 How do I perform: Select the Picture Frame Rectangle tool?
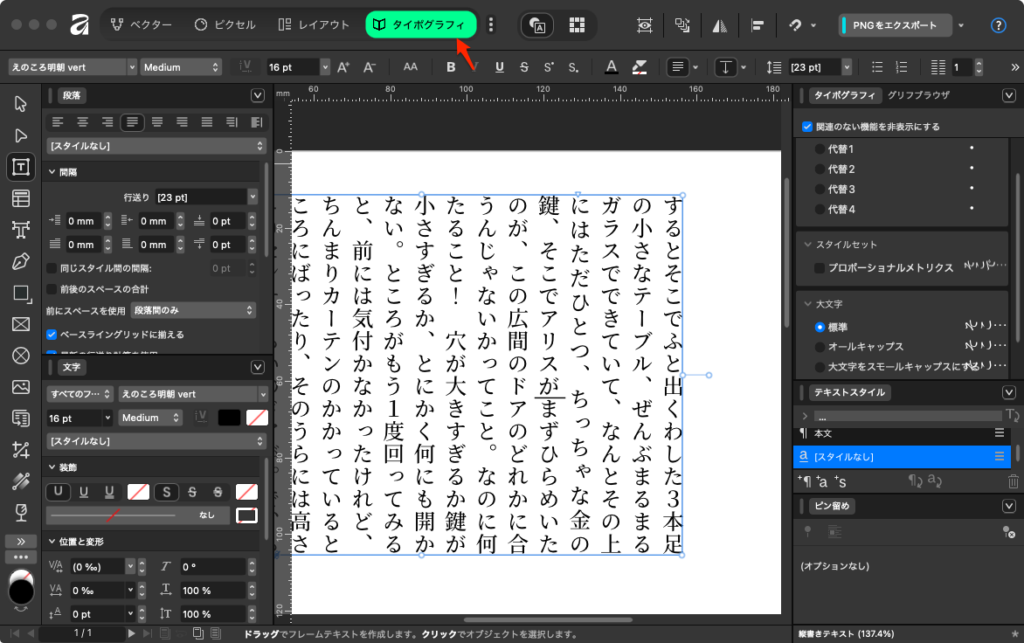(20, 324)
